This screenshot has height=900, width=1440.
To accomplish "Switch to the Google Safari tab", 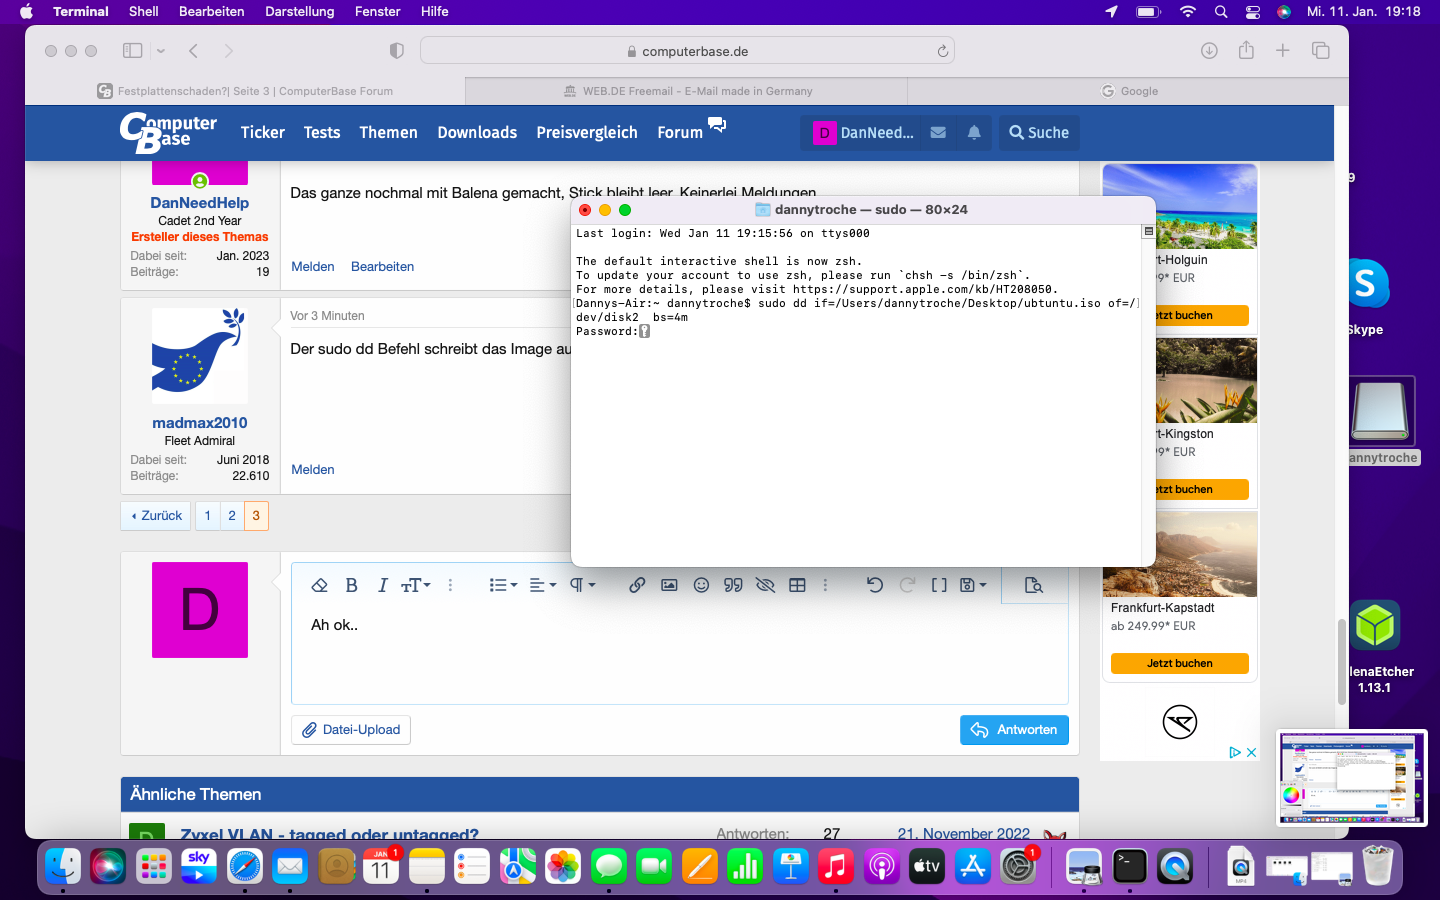I will tap(1129, 91).
